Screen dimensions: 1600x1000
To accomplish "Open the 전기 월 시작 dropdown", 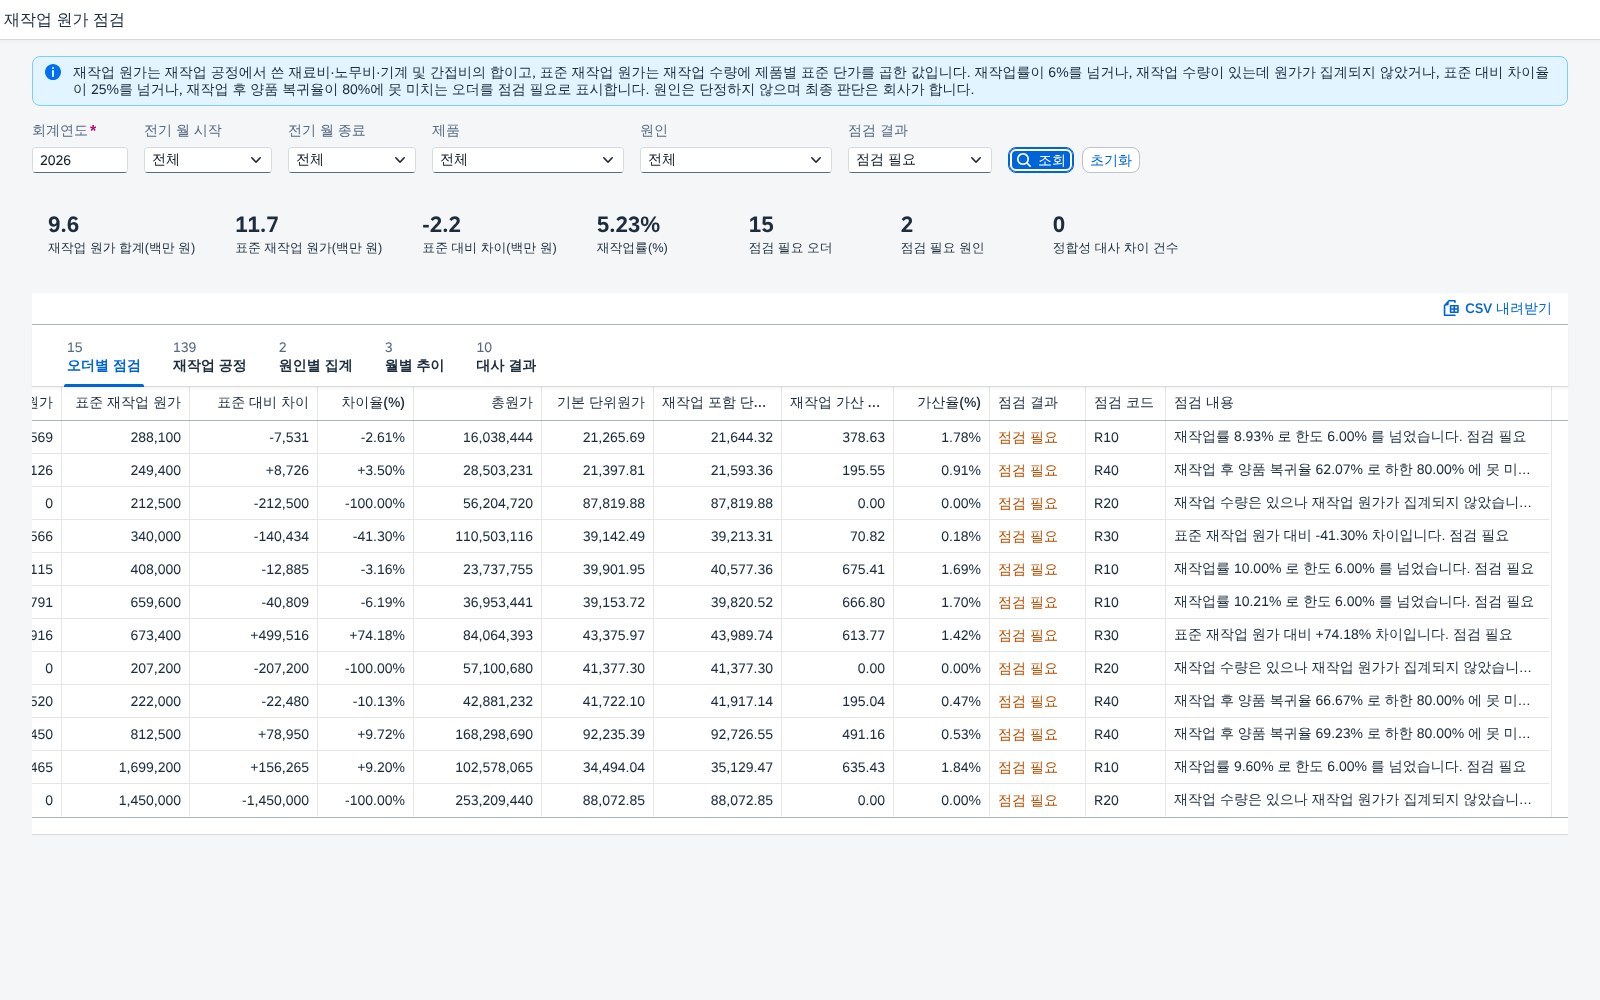I will (x=208, y=160).
